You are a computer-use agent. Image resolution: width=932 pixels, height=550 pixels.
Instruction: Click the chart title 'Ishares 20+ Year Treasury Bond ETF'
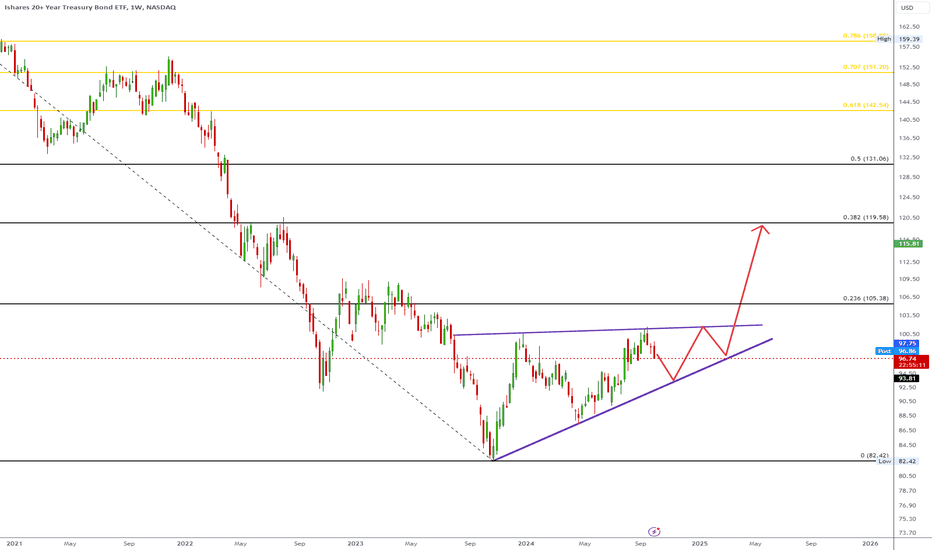coord(65,7)
